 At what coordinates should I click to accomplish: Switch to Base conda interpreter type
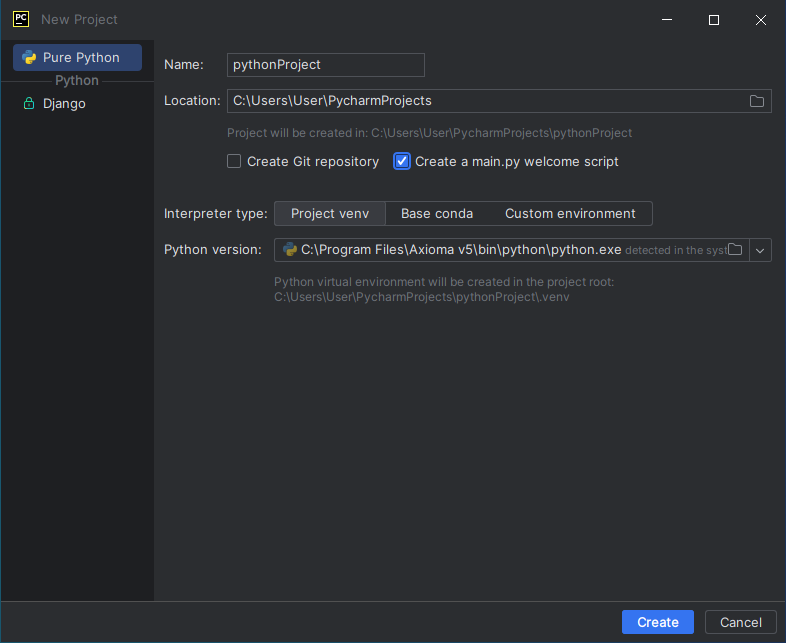click(x=436, y=213)
